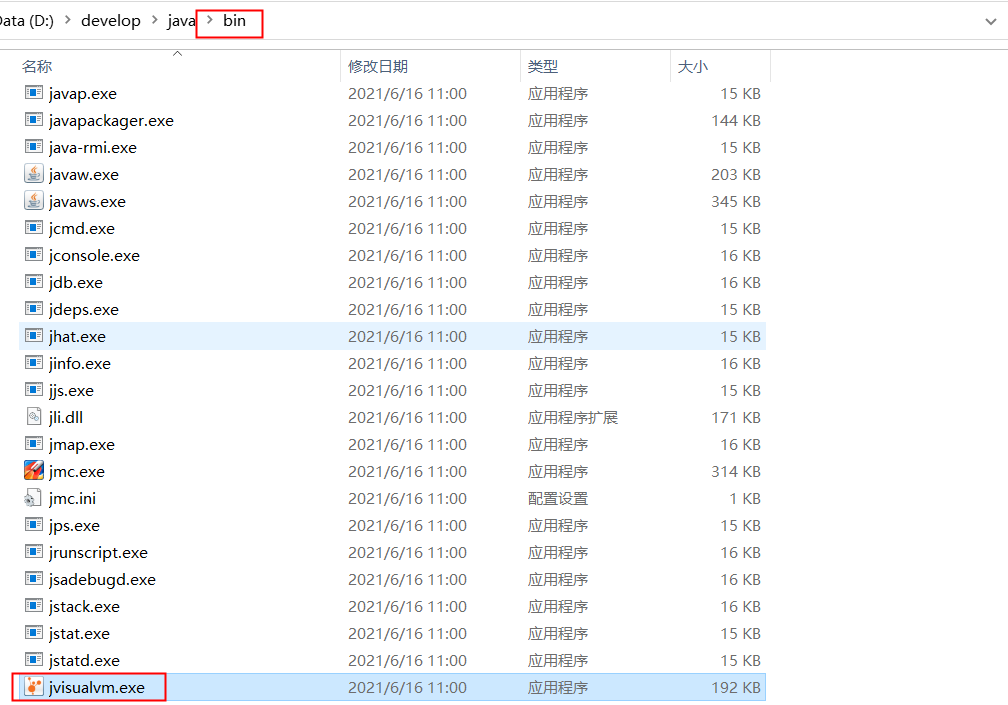Click the jhat.exe file icon

[x=33, y=335]
